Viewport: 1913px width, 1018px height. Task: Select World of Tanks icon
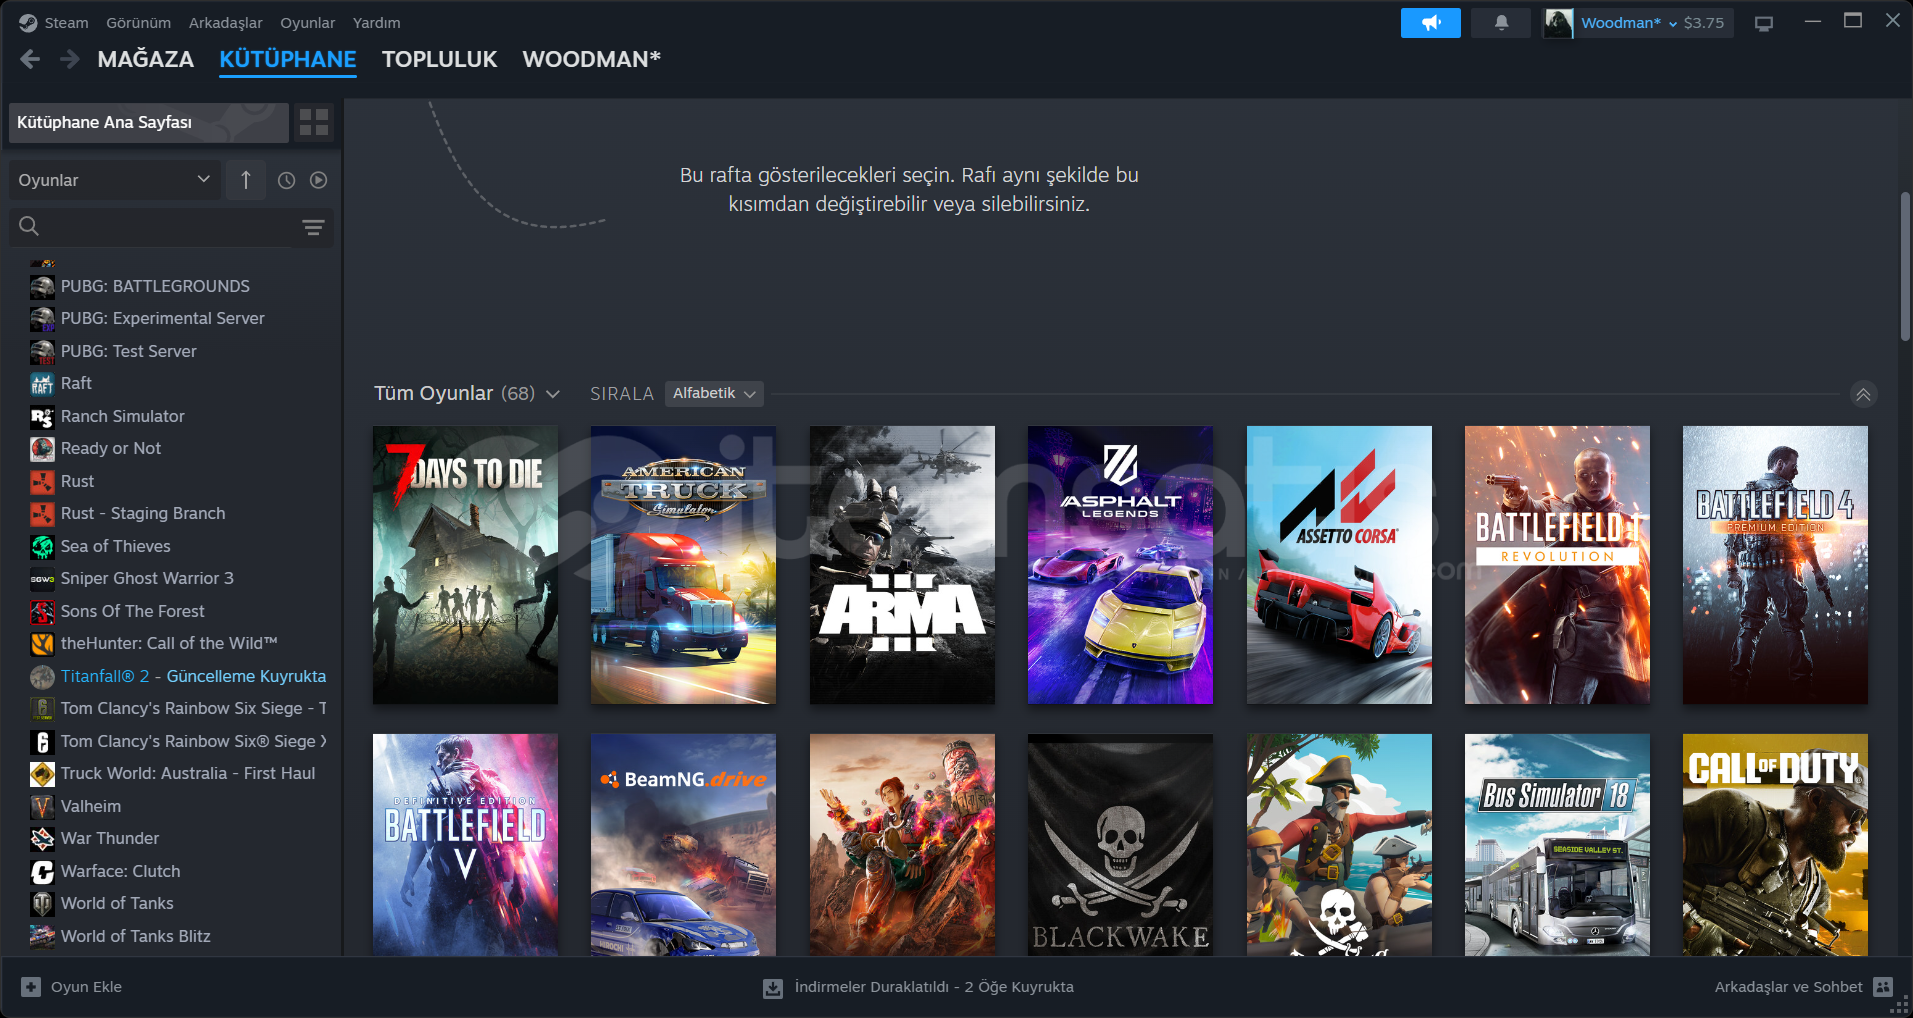tap(42, 904)
